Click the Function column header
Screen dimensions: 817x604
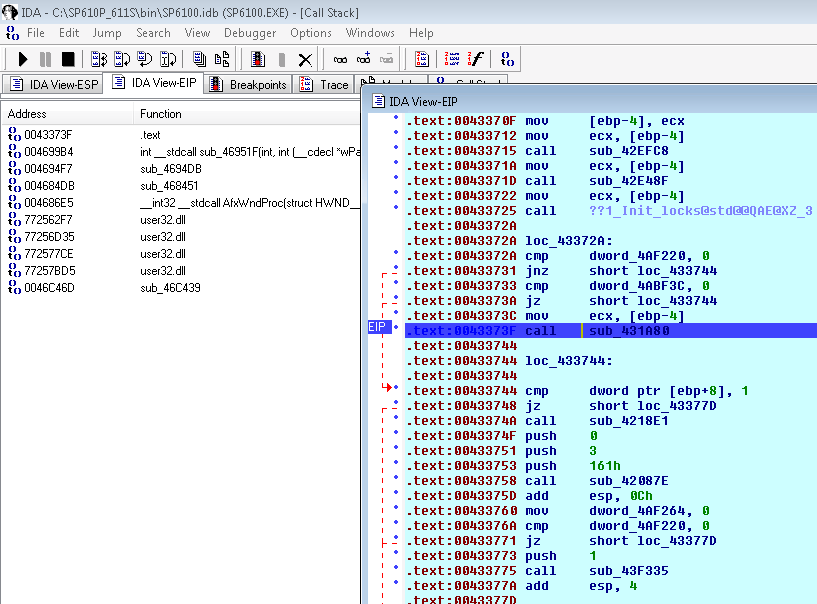pyautogui.click(x=161, y=114)
